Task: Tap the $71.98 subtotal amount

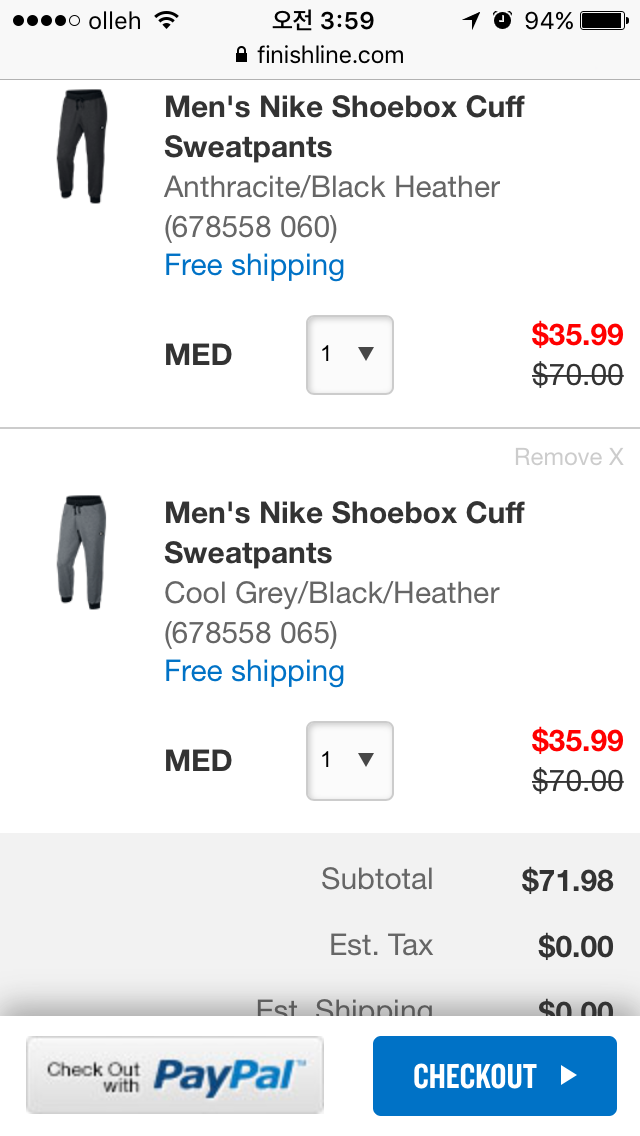Action: point(567,880)
